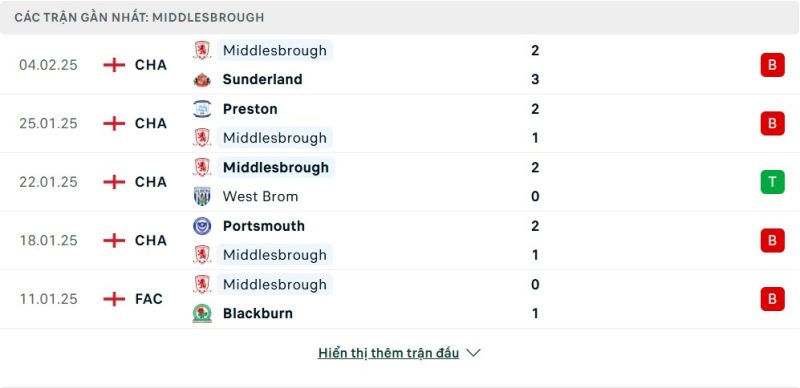Click CHA label in the 22.01.25 row
This screenshot has width=800, height=388.
point(151,182)
